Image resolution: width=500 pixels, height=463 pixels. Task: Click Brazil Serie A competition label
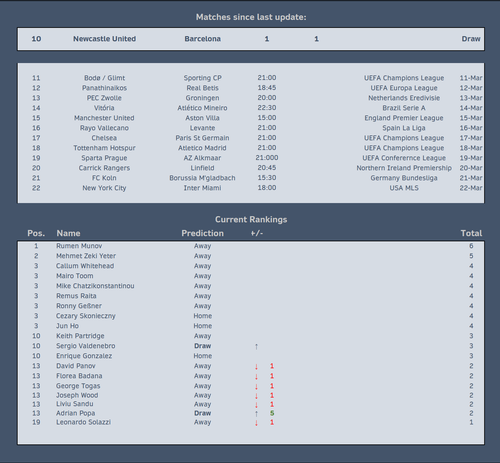(404, 108)
